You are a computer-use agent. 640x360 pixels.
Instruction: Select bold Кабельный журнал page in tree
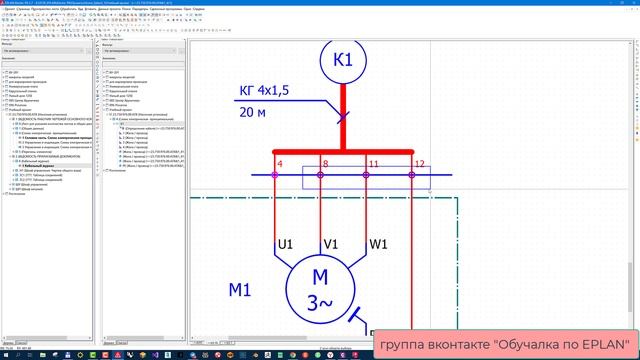[38, 166]
